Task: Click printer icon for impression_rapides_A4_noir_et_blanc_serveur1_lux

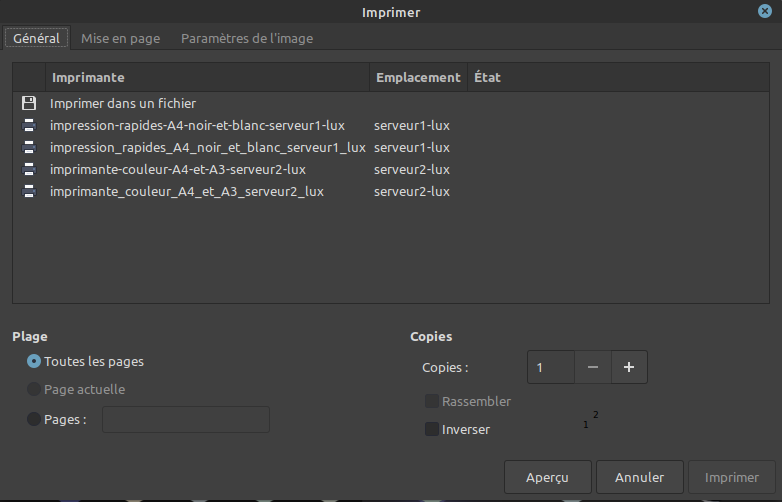Action: point(29,147)
